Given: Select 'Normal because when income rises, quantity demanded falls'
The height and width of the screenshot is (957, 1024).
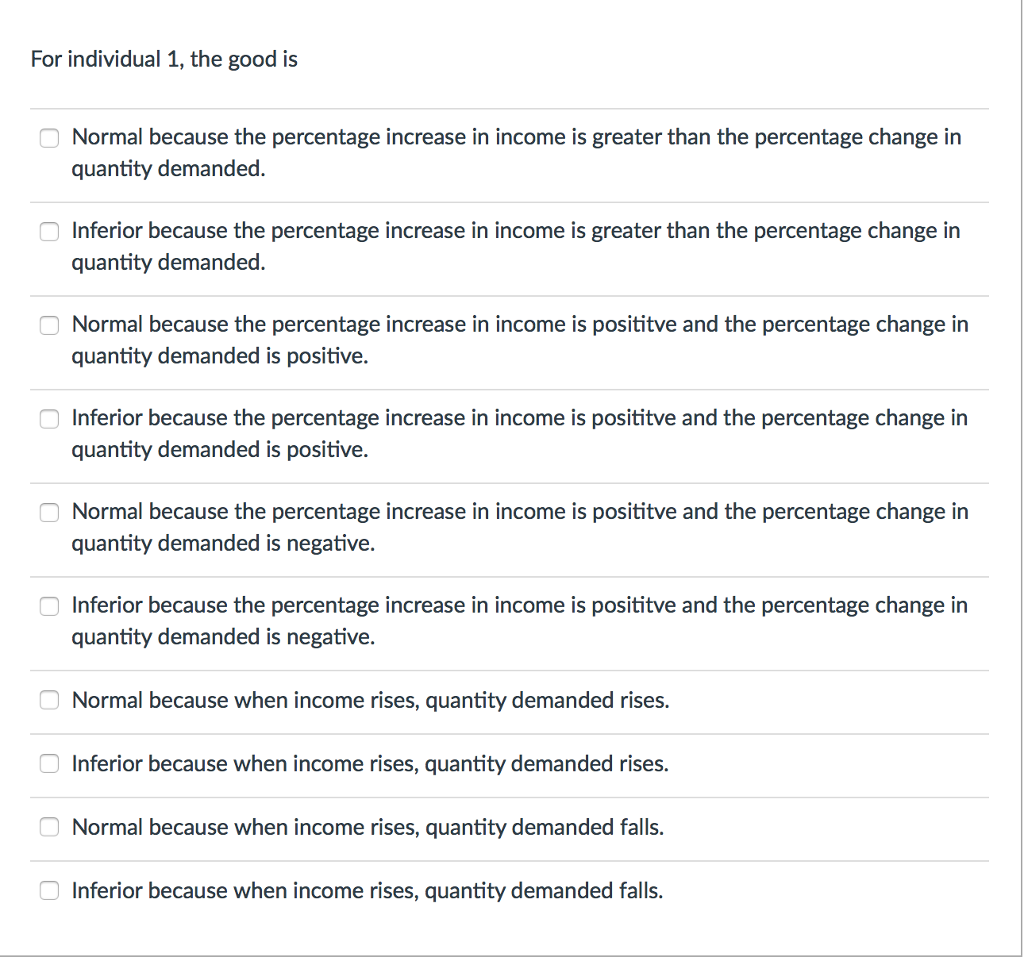Looking at the screenshot, I should (x=49, y=827).
